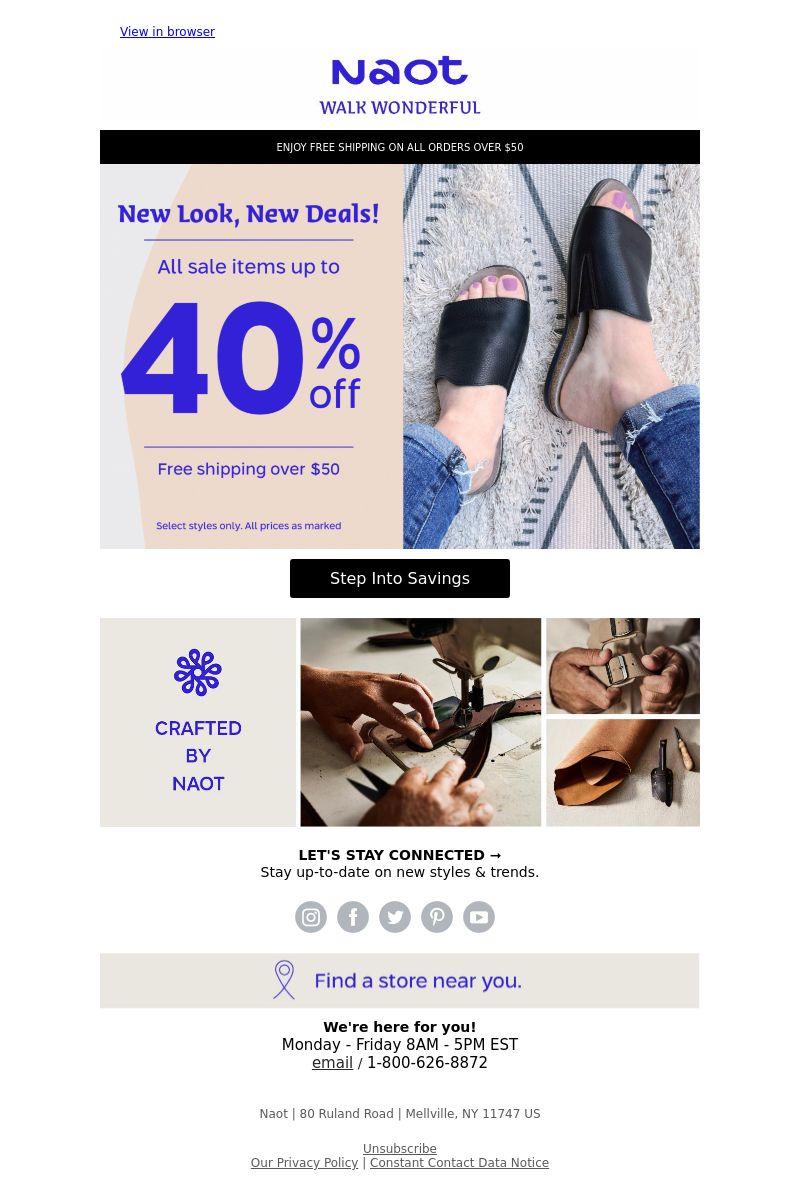
Task: Click the Find a store near you banner
Action: pos(400,981)
